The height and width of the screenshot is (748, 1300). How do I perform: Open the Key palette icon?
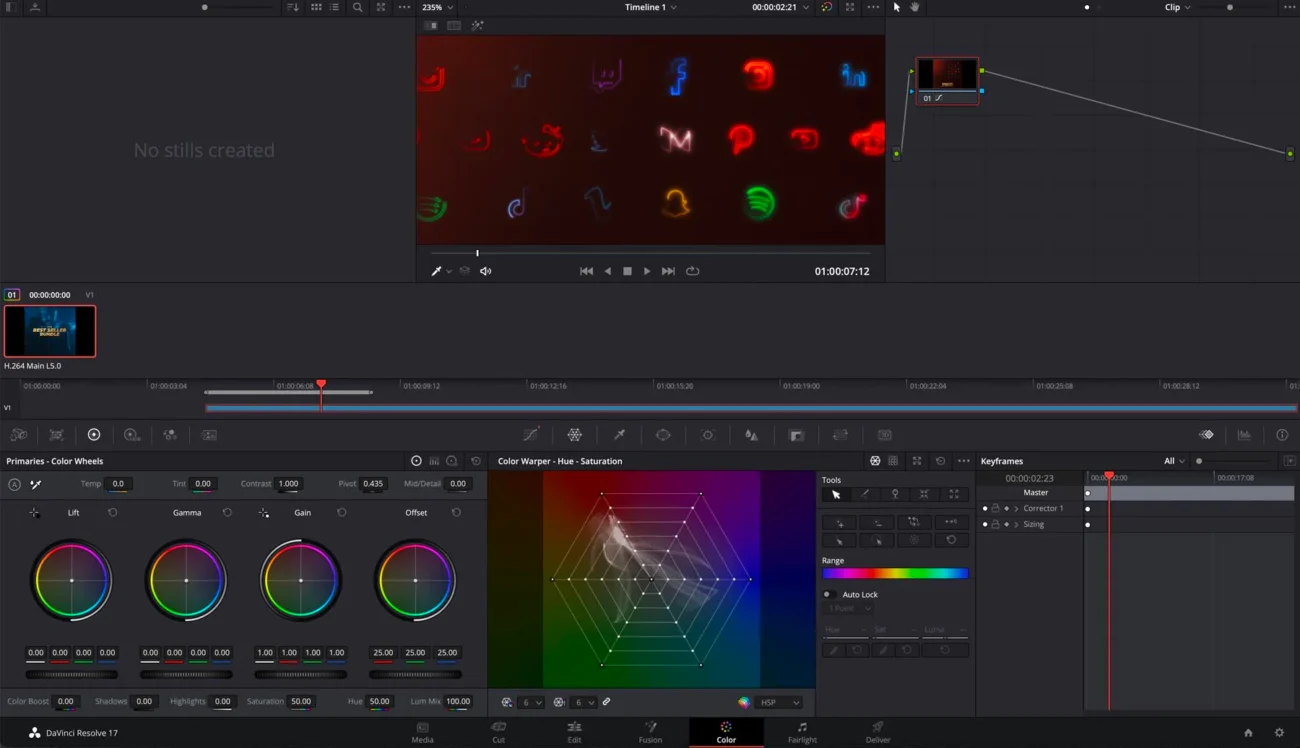click(796, 435)
